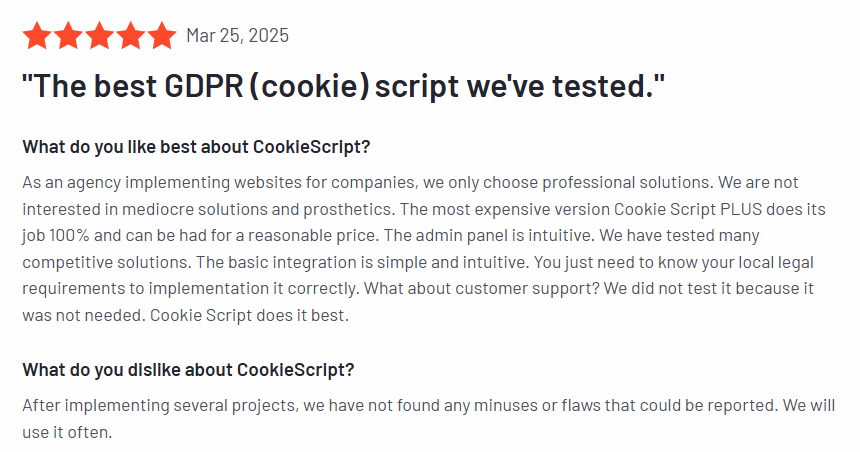Click the Mar 25, 2025 review date
860x452 pixels.
click(237, 36)
